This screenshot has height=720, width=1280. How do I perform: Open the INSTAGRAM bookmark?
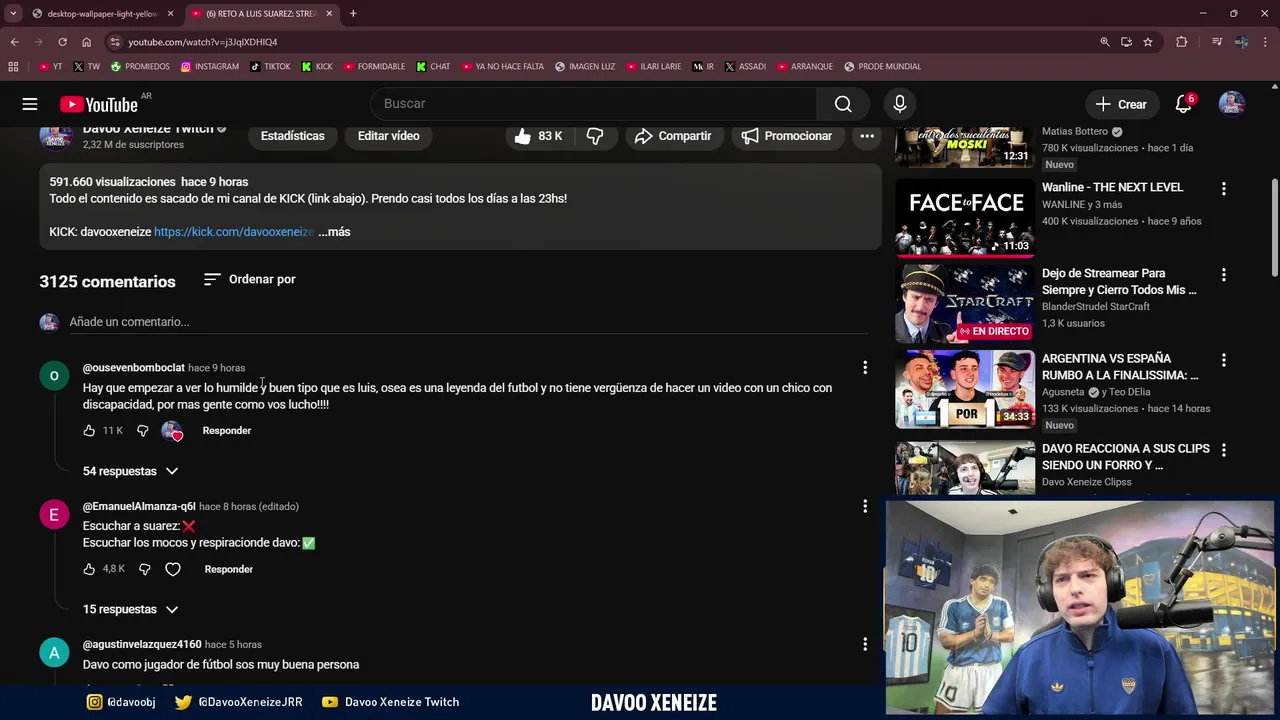point(210,67)
